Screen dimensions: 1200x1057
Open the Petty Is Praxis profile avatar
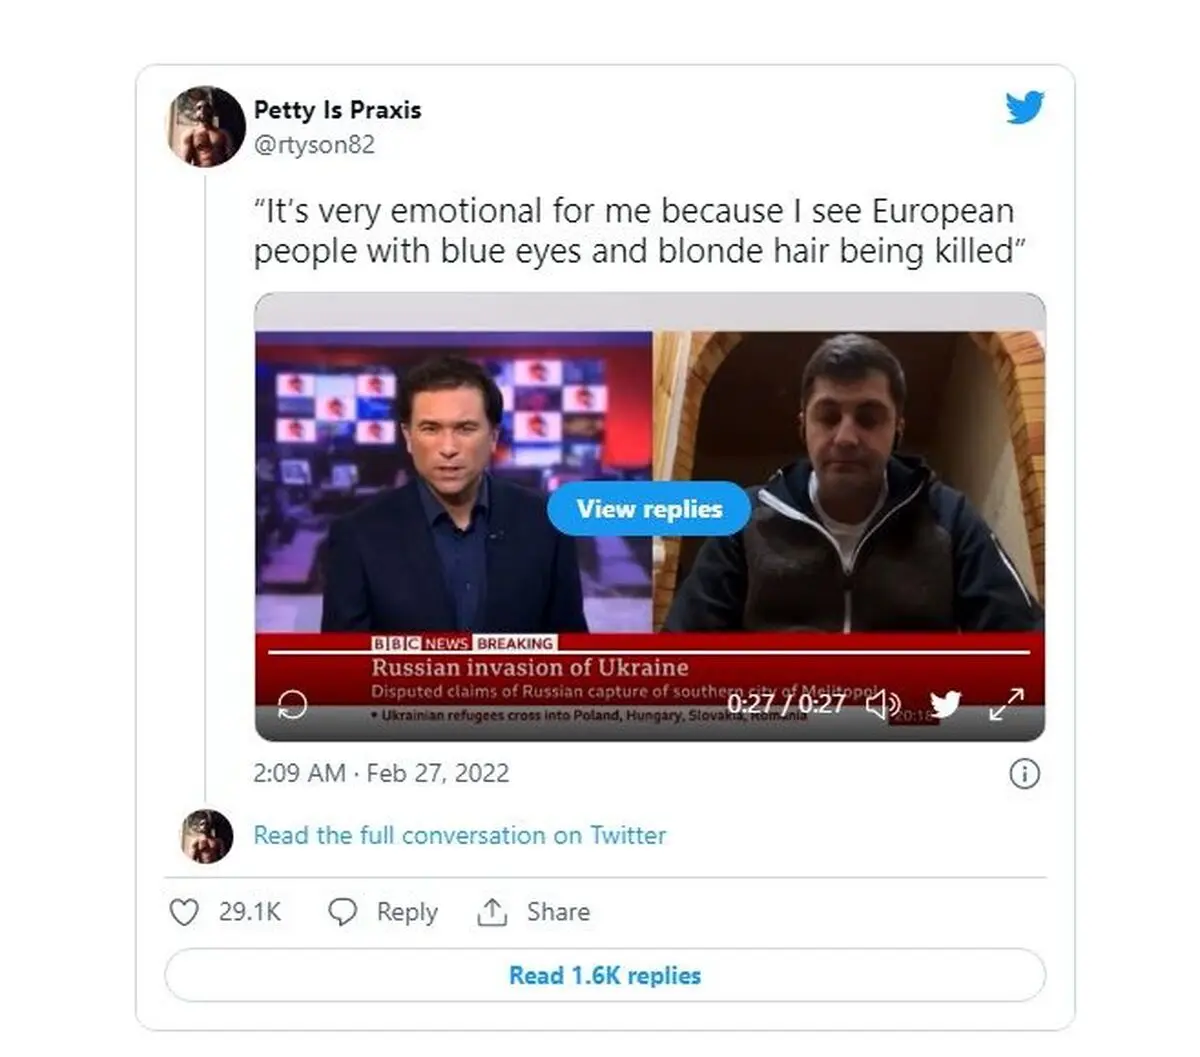(206, 126)
